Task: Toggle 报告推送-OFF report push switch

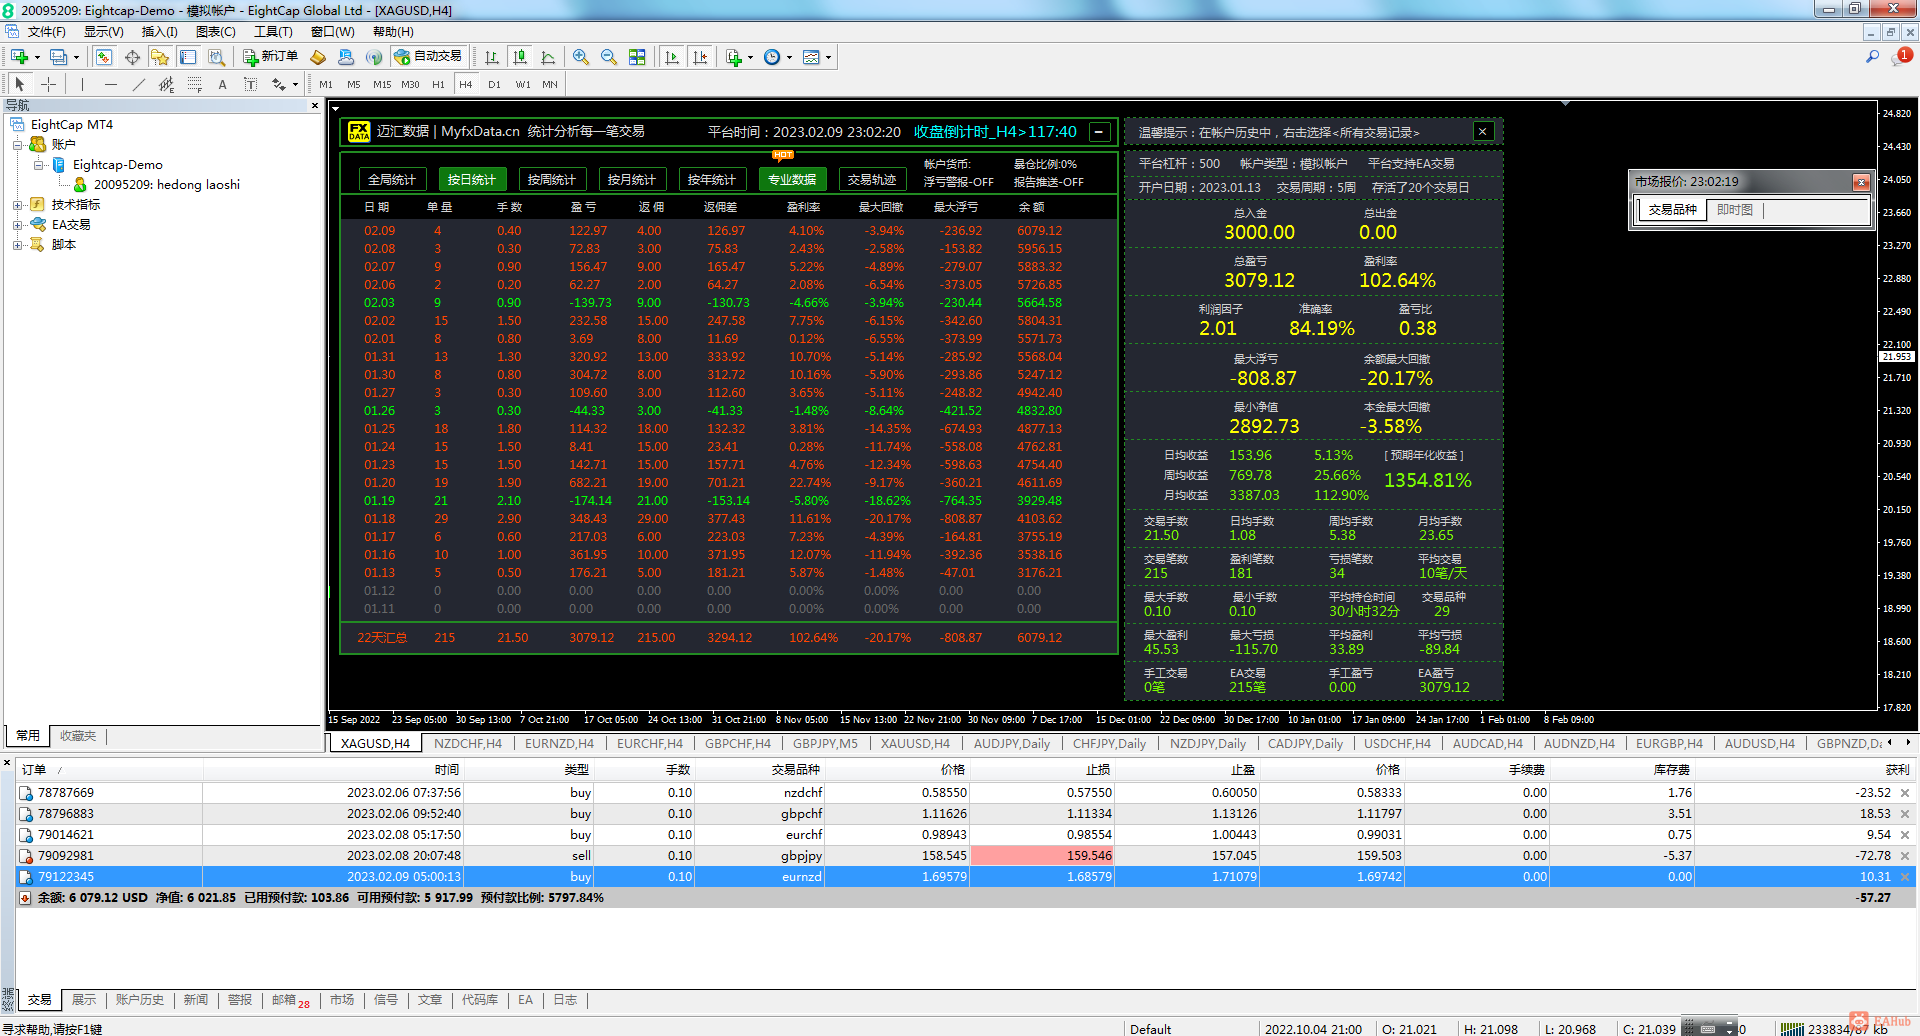Action: 1048,182
